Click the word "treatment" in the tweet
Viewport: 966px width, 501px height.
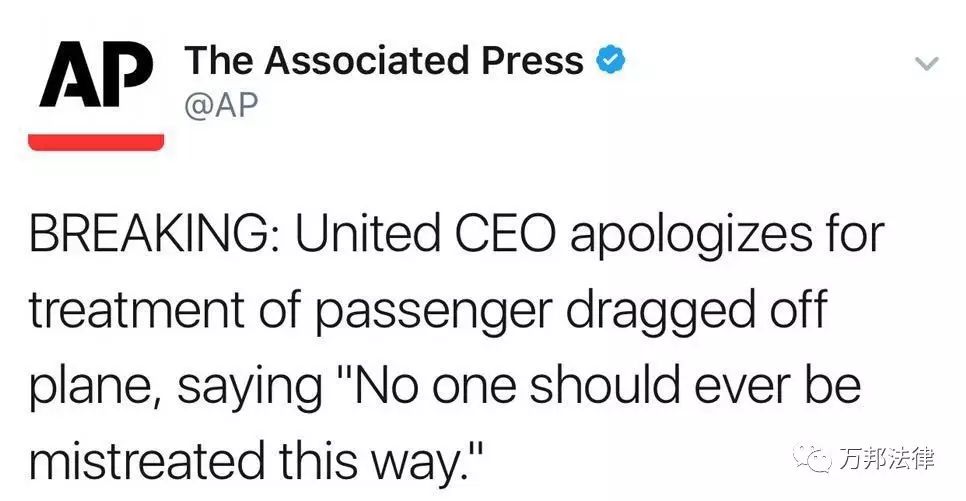(x=137, y=310)
